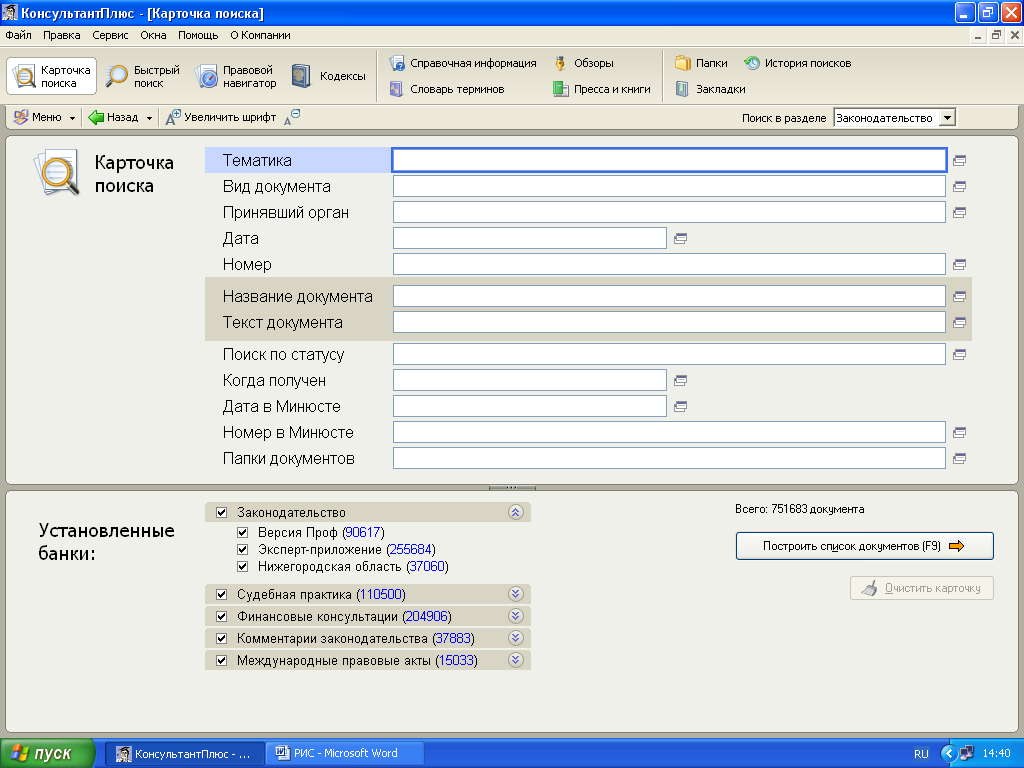Toggle Международные правовые акты checkbox
Screen dimensions: 1024x768
221,660
